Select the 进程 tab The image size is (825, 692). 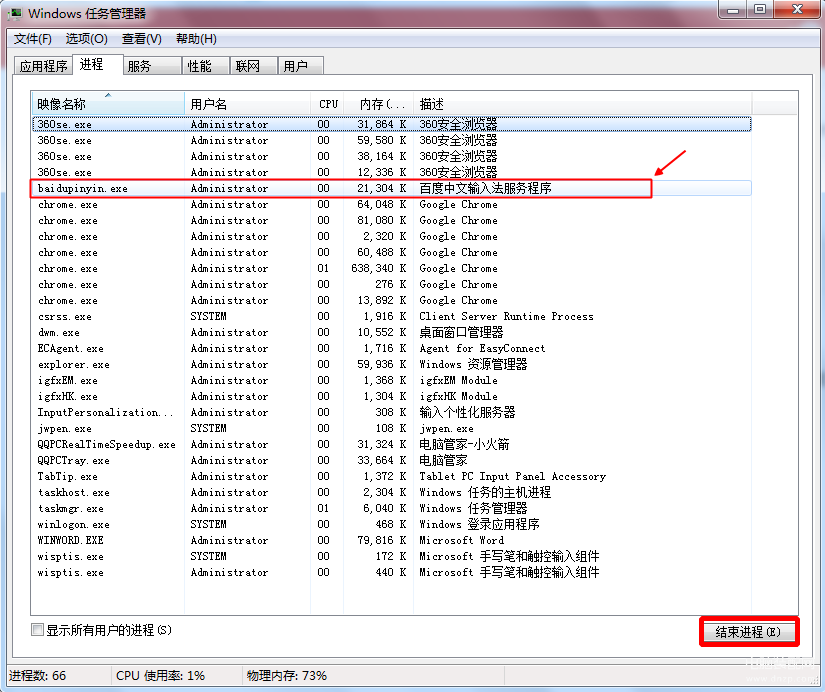click(x=98, y=65)
